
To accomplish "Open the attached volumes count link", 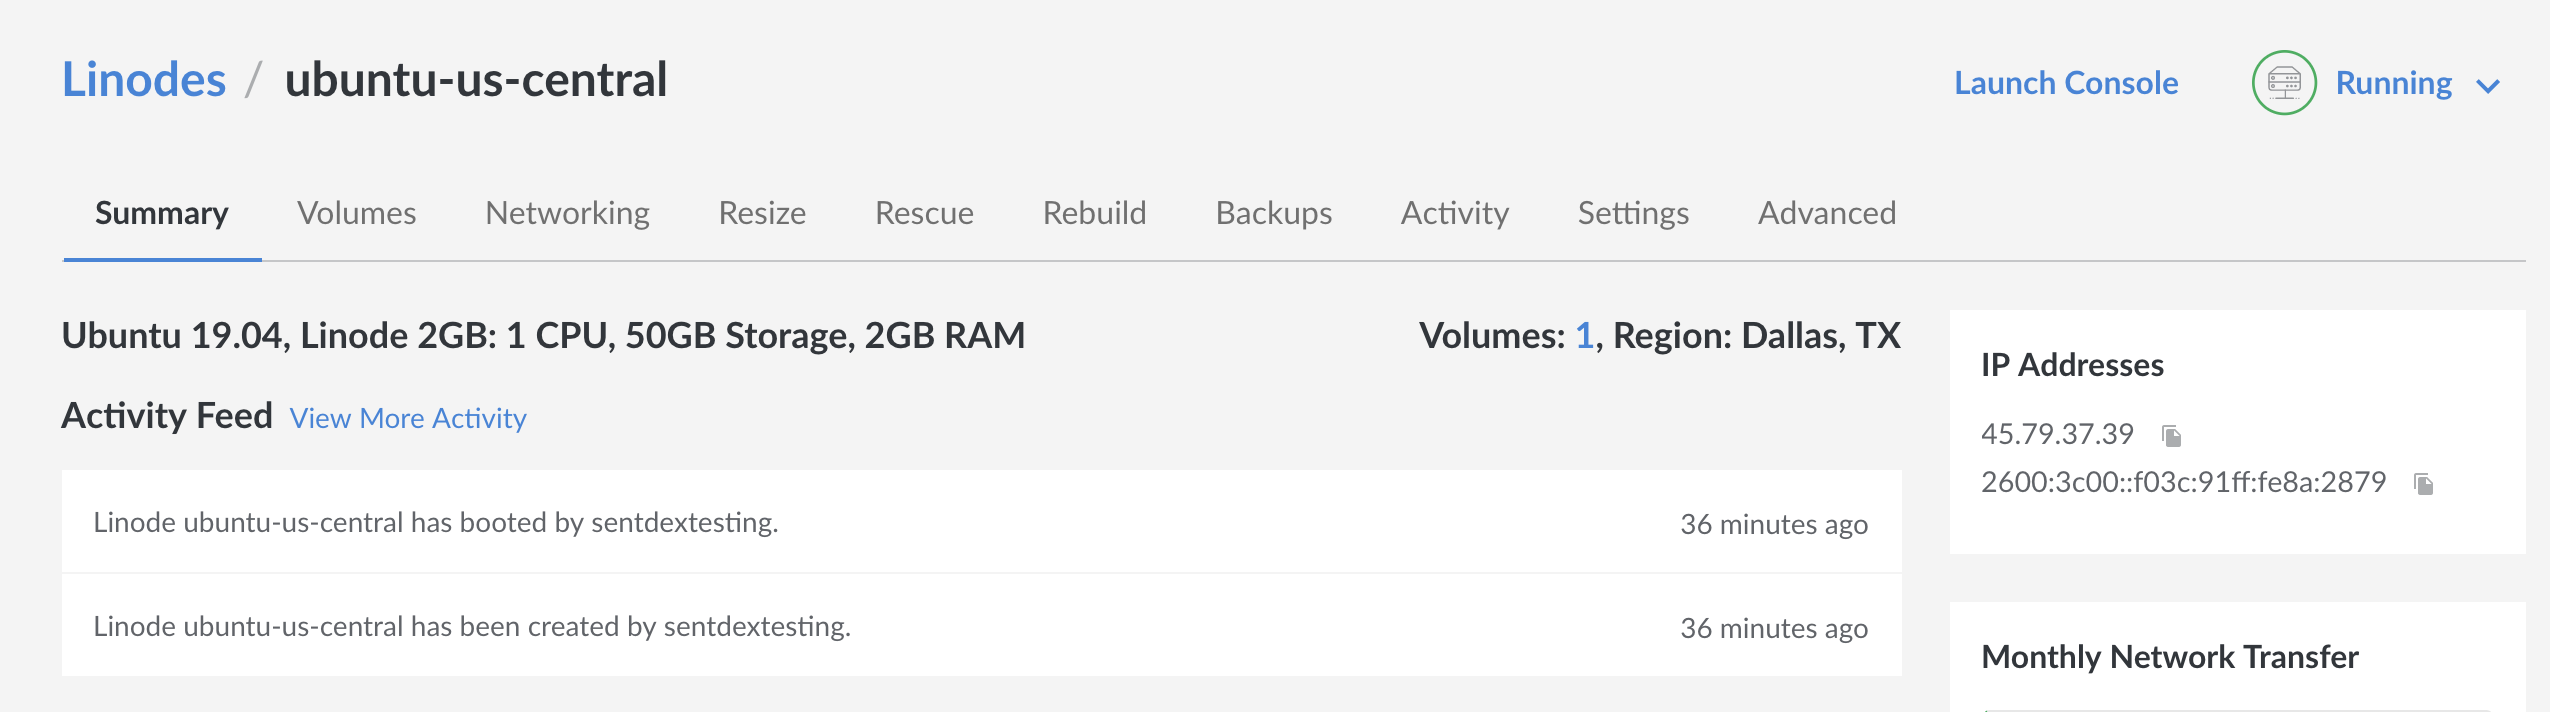I will tap(1584, 336).
